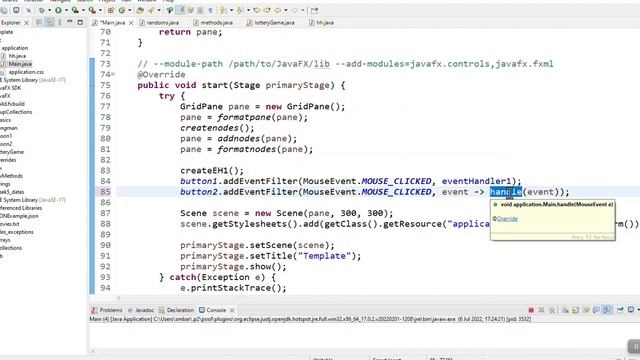Select the upCollections project in Explorer
Screen dimensions: 640x360
point(16,112)
